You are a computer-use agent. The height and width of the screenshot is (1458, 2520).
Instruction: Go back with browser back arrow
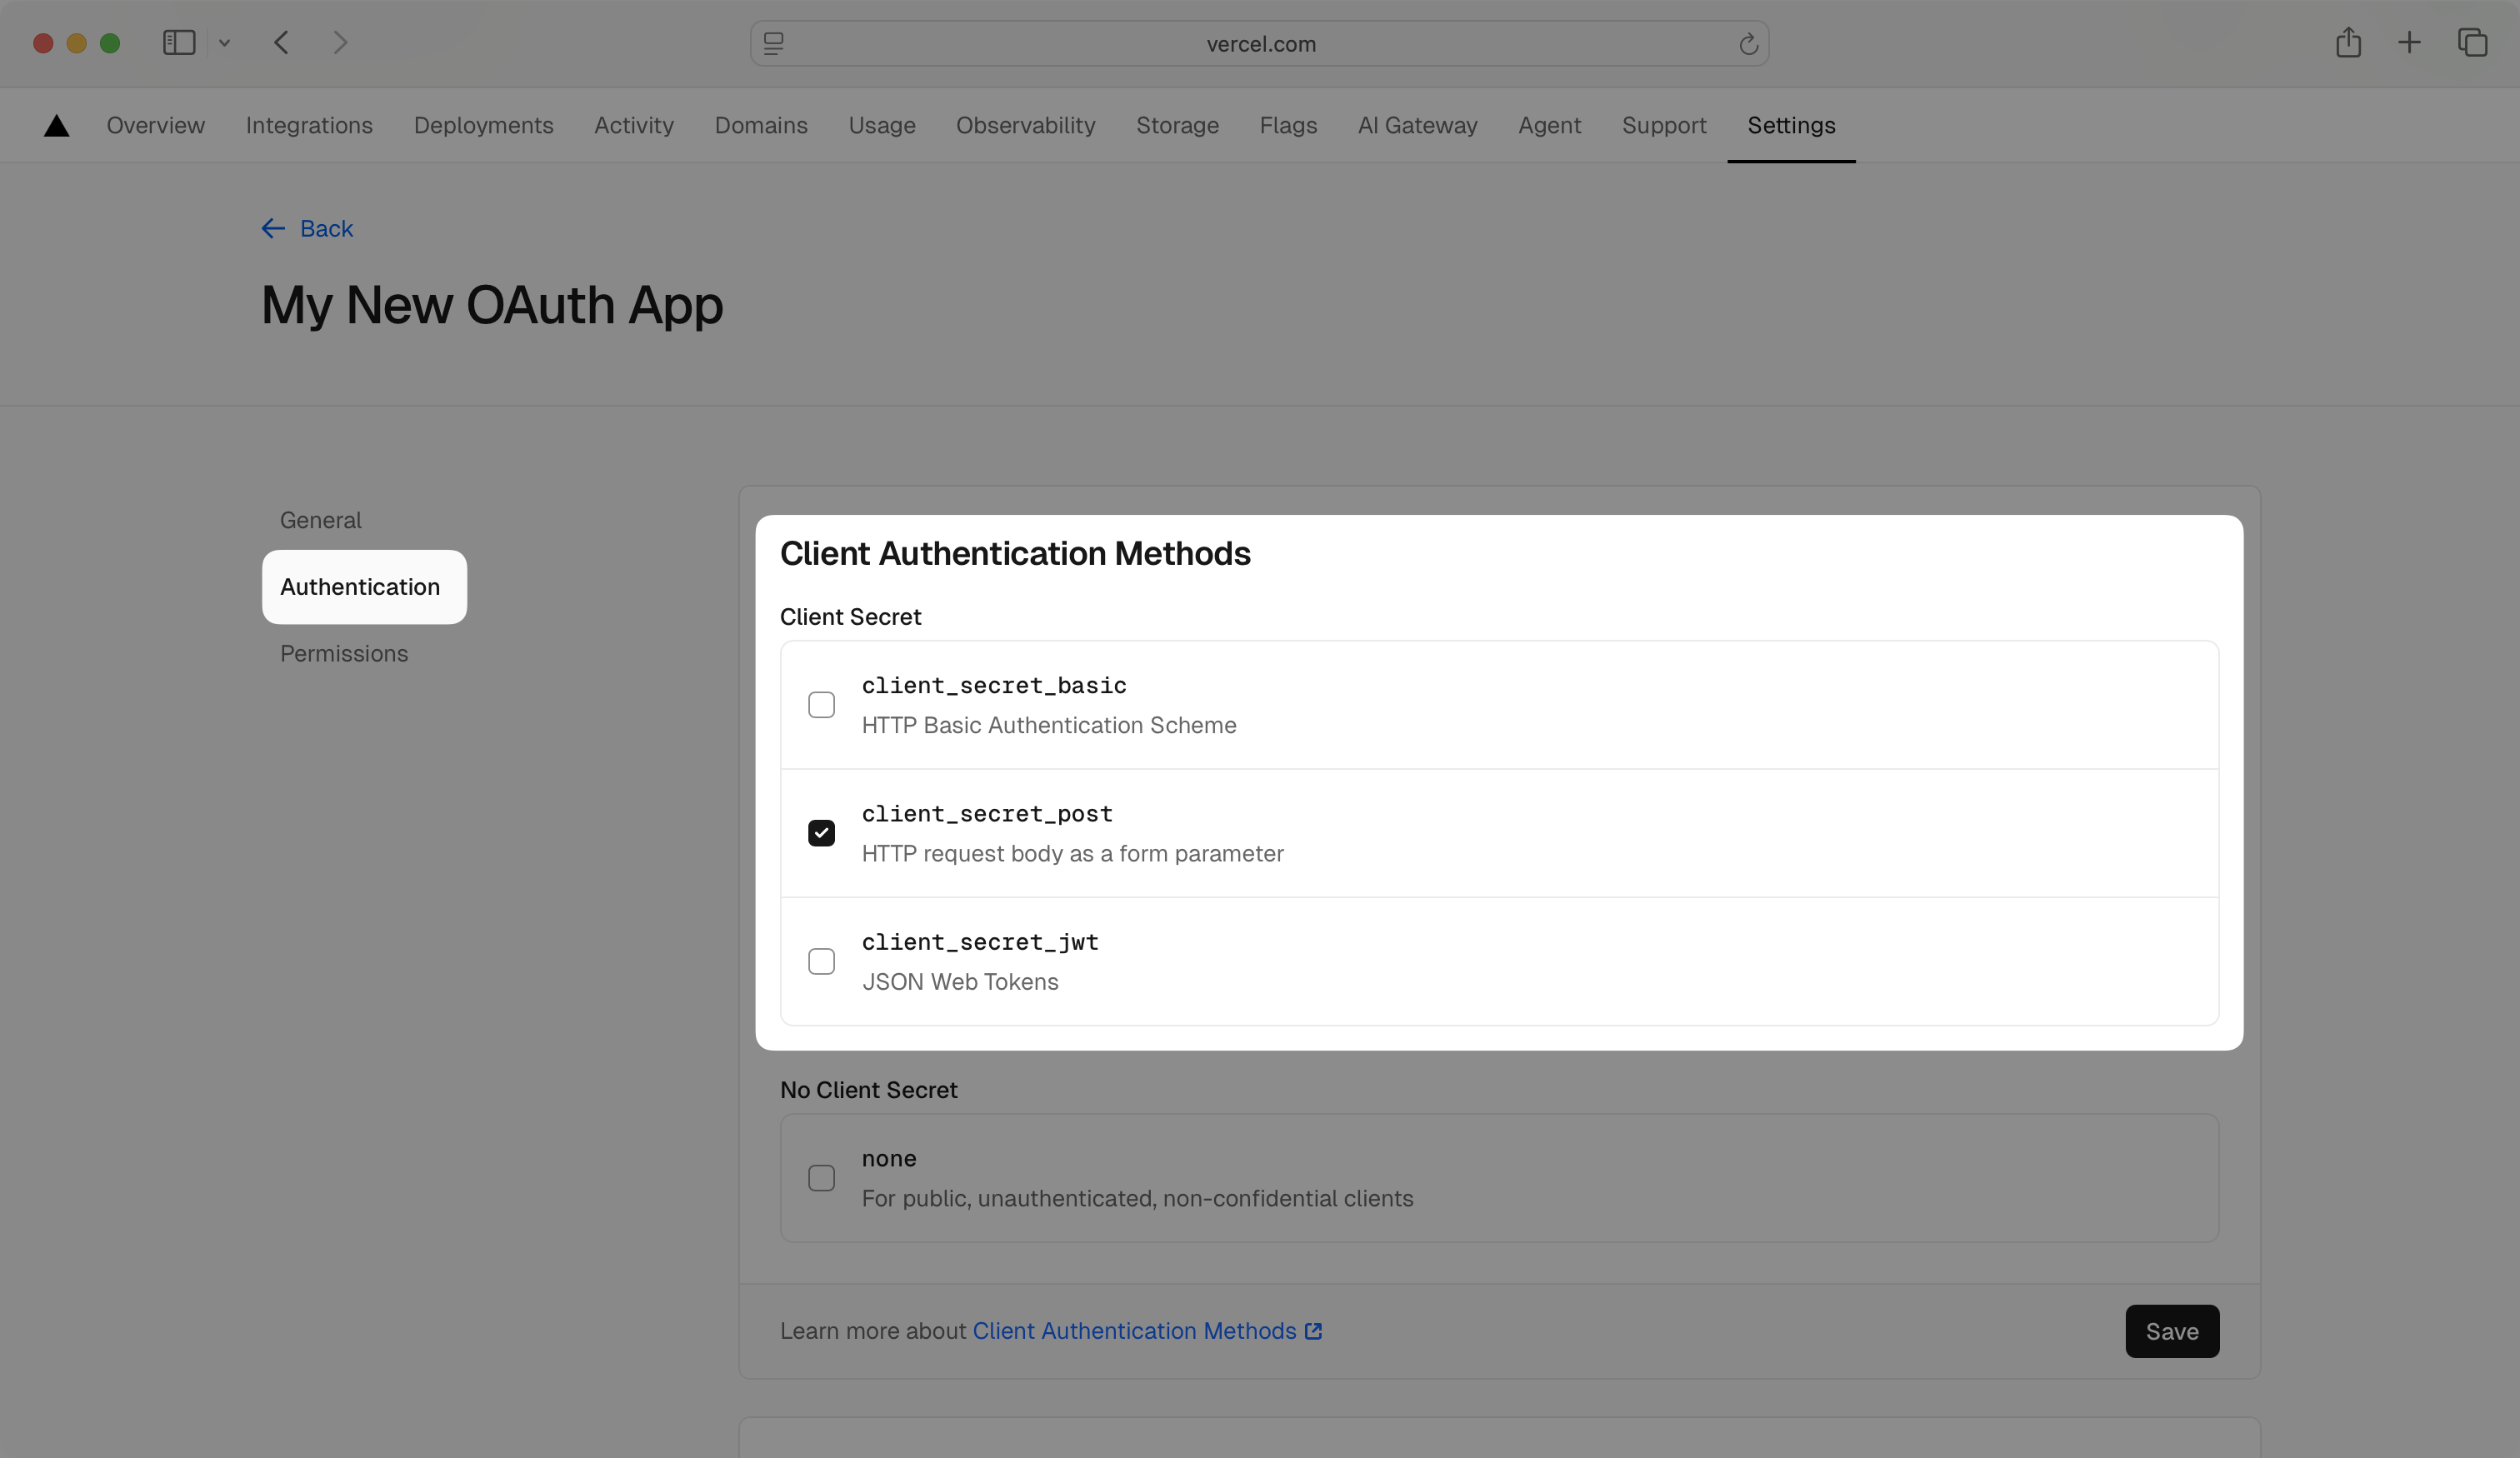(282, 43)
